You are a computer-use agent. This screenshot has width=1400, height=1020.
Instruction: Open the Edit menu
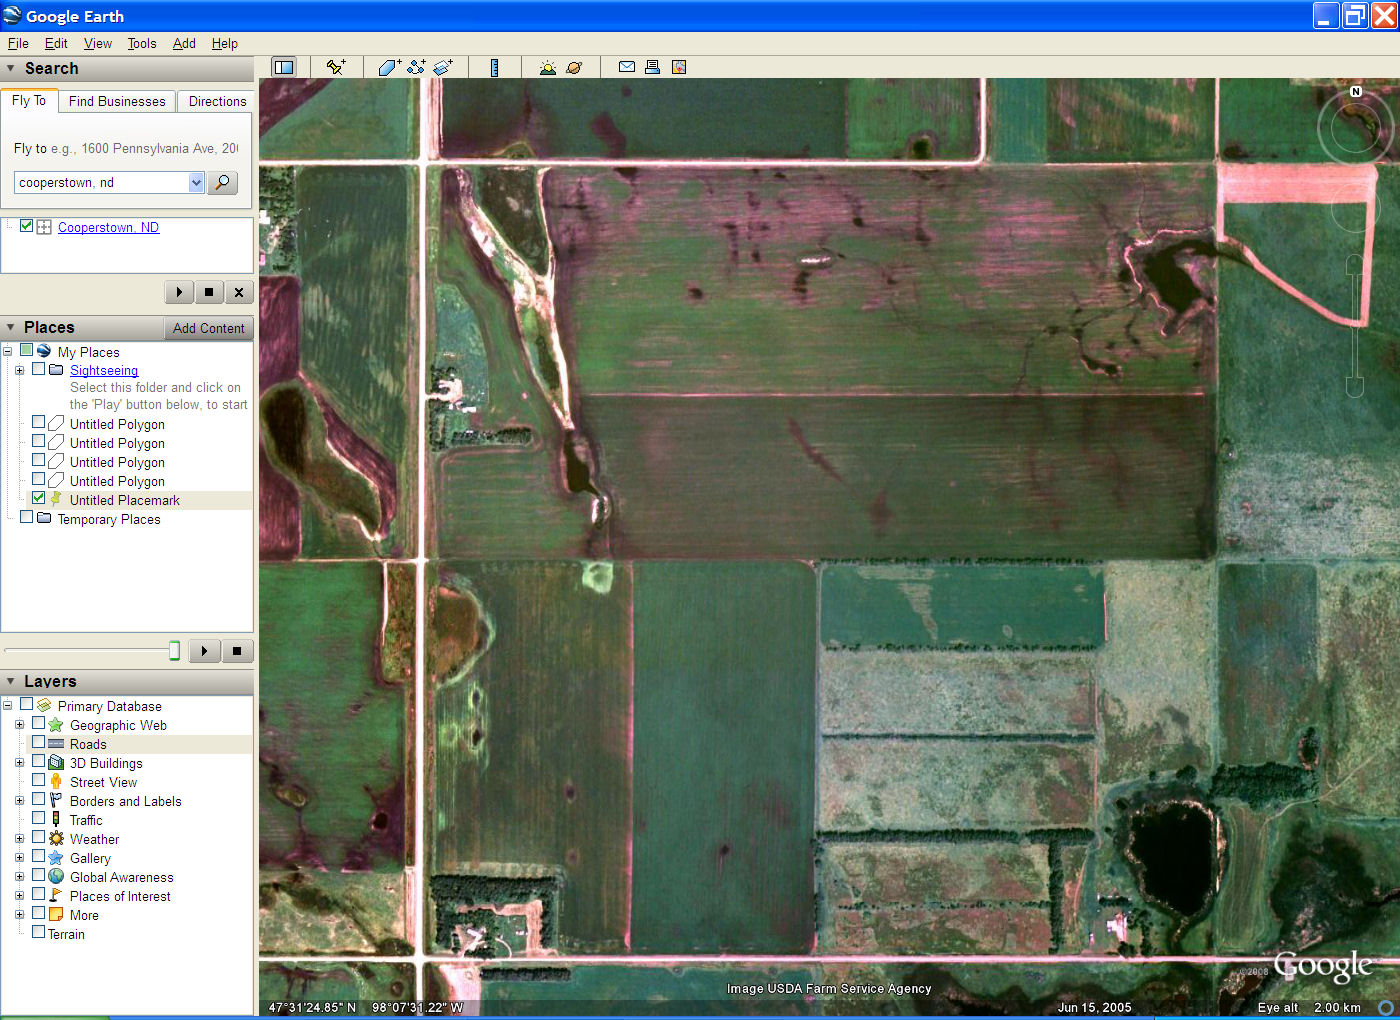point(56,43)
